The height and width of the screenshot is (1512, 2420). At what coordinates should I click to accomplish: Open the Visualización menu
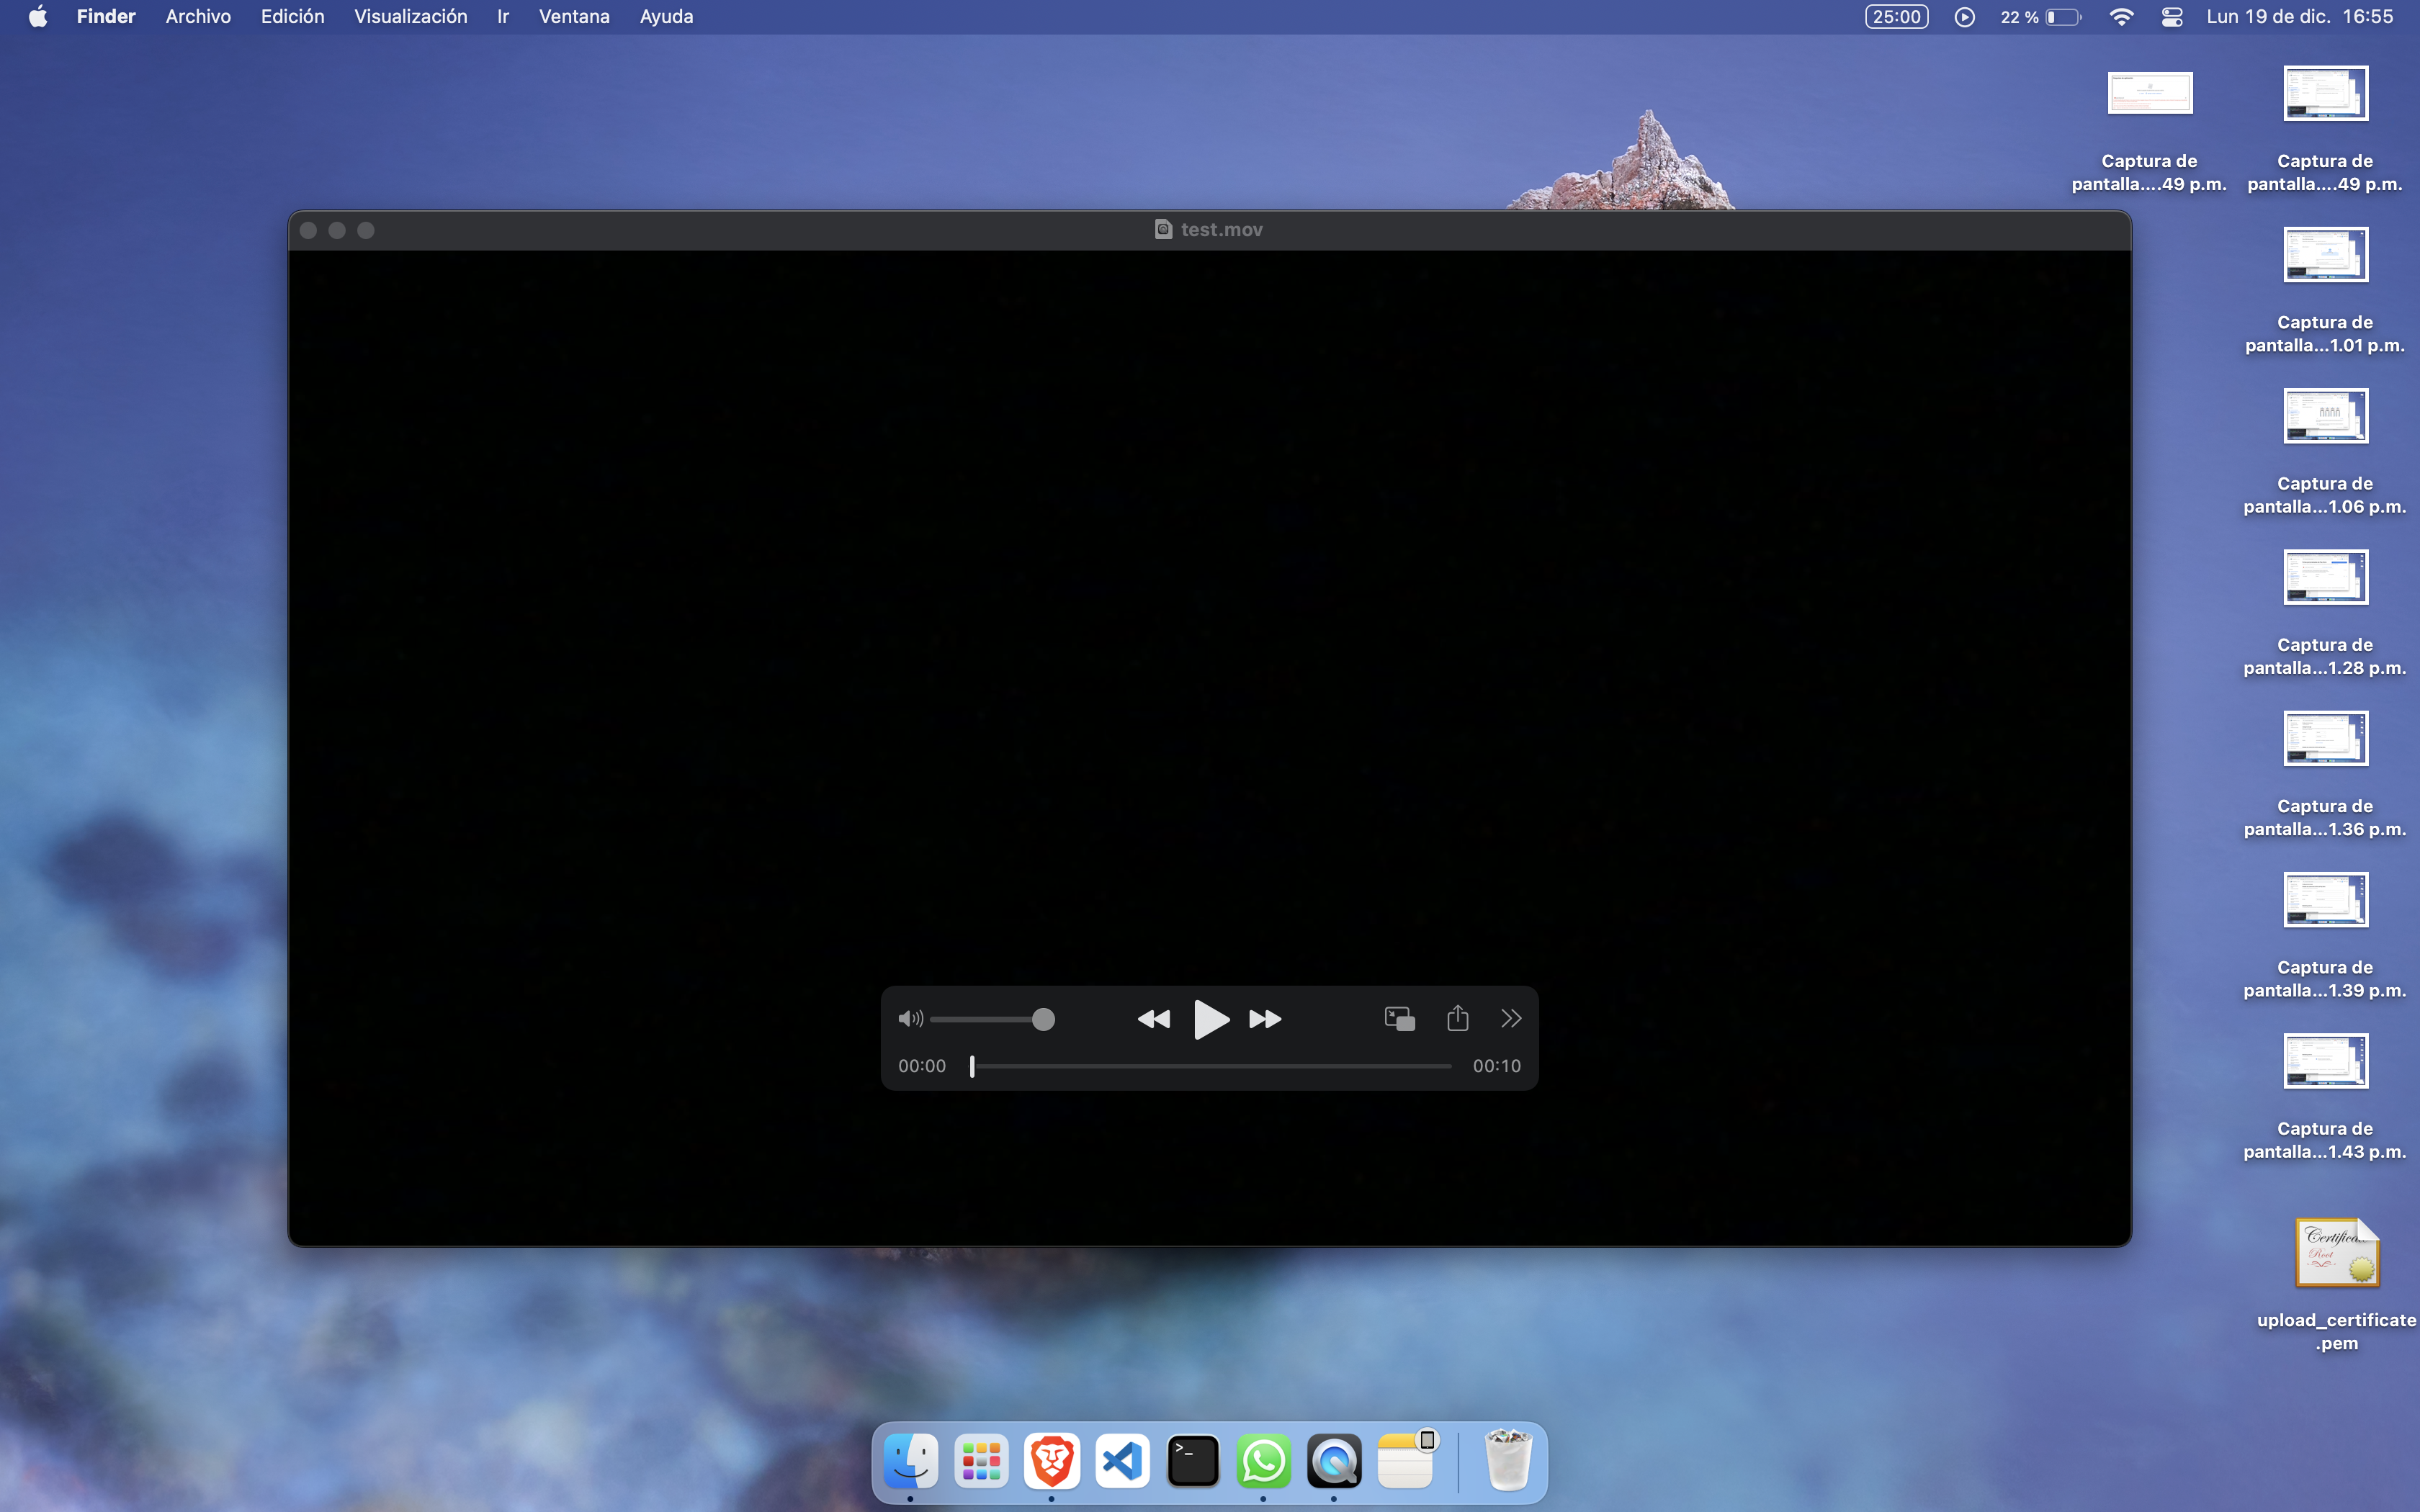tap(410, 17)
